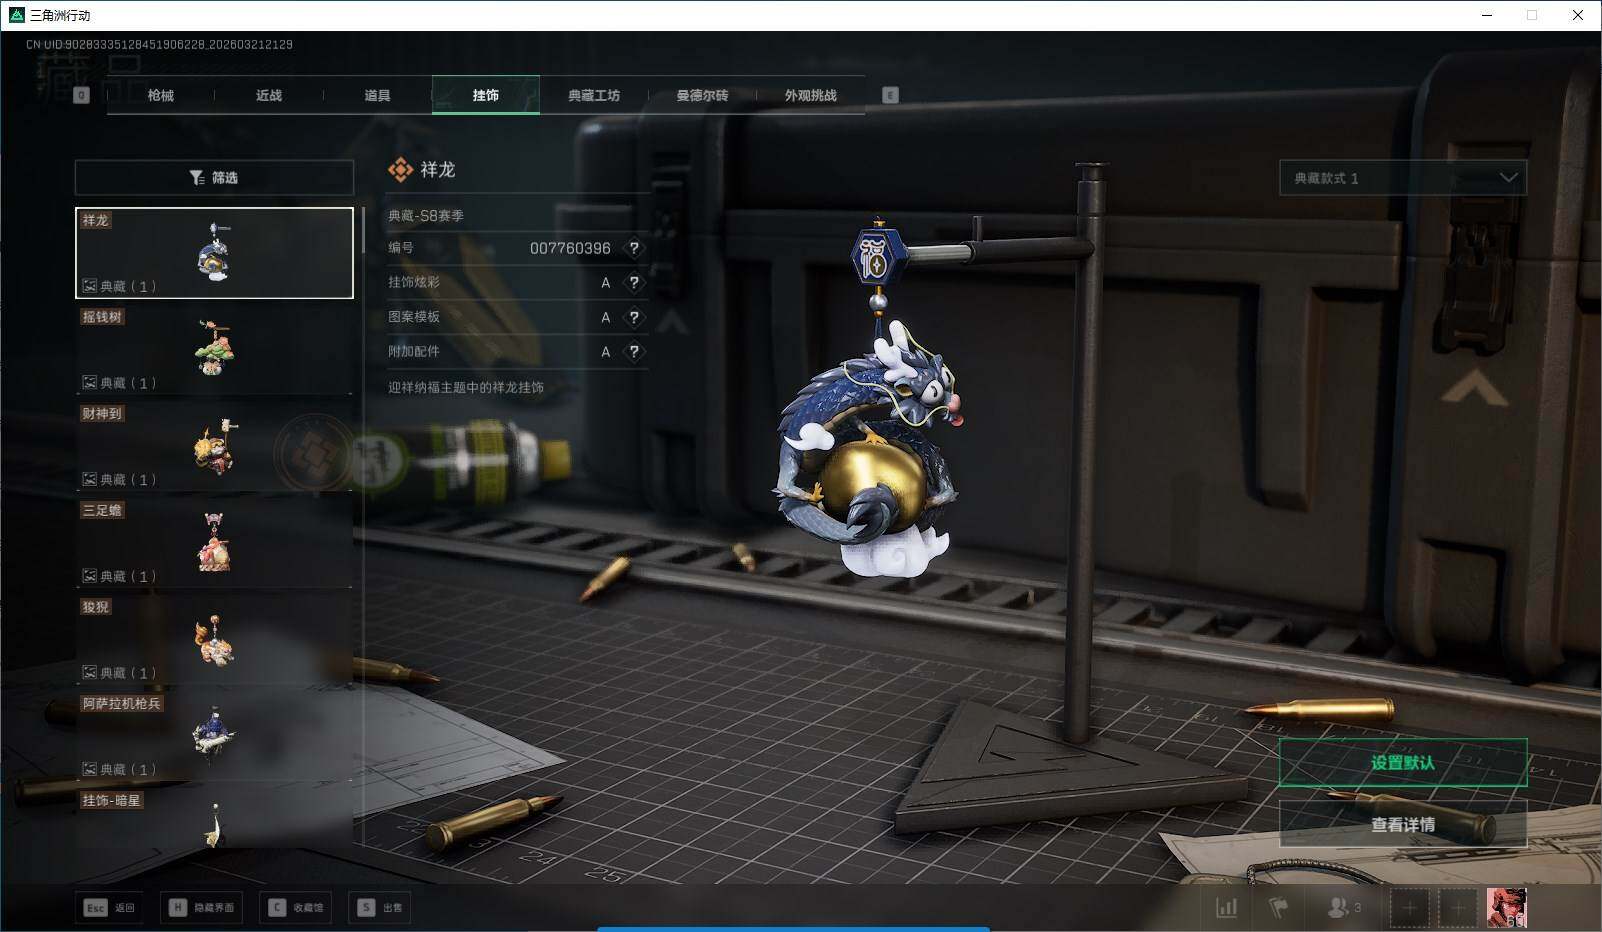Image resolution: width=1602 pixels, height=932 pixels.
Task: Open the help icon beside 编号
Action: pos(633,248)
